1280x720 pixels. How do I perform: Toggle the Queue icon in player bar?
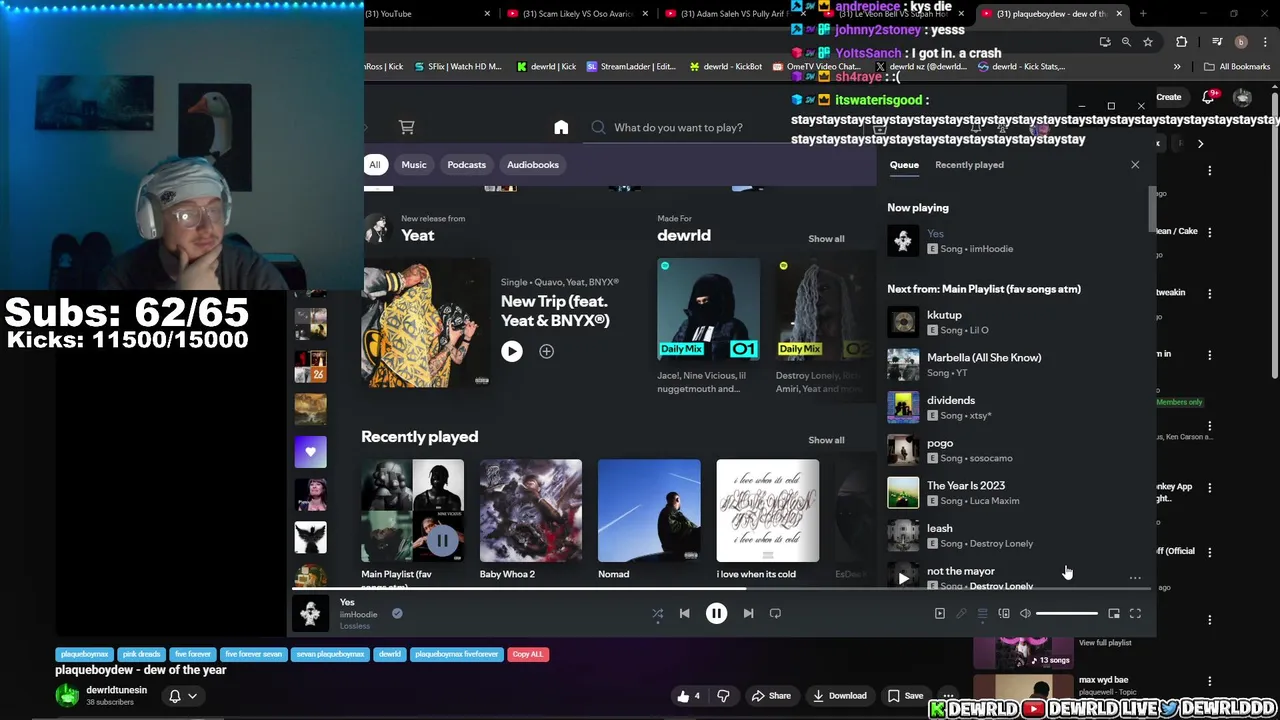(982, 613)
